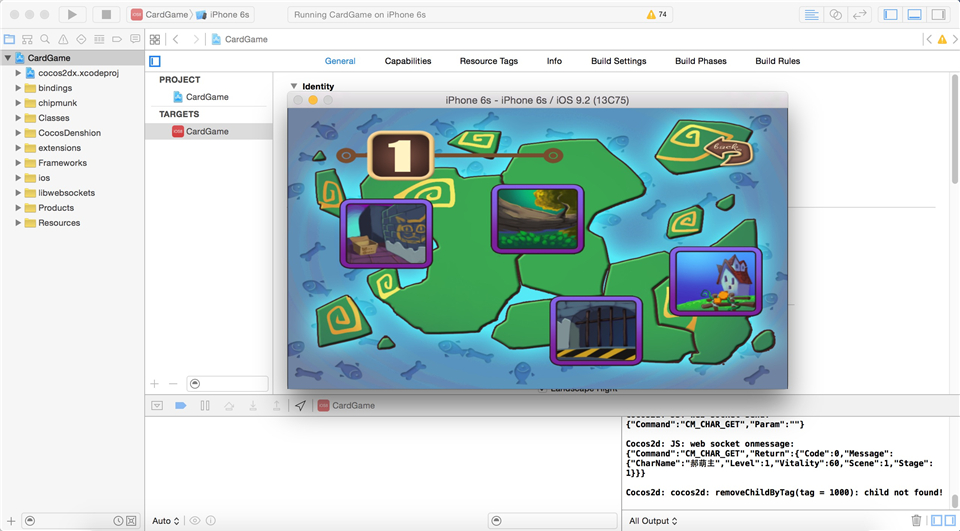Image resolution: width=960 pixels, height=531 pixels.
Task: Add a new target with plus
Action: 154,384
